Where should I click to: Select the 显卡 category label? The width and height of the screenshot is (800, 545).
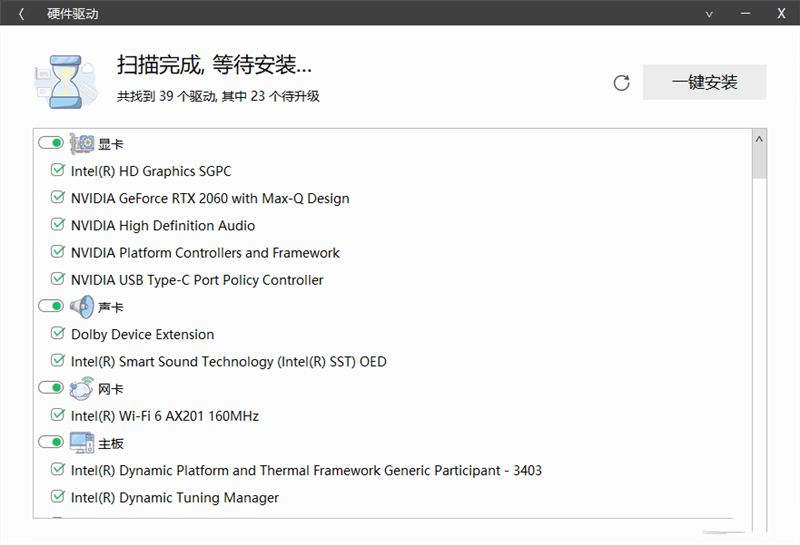111,144
